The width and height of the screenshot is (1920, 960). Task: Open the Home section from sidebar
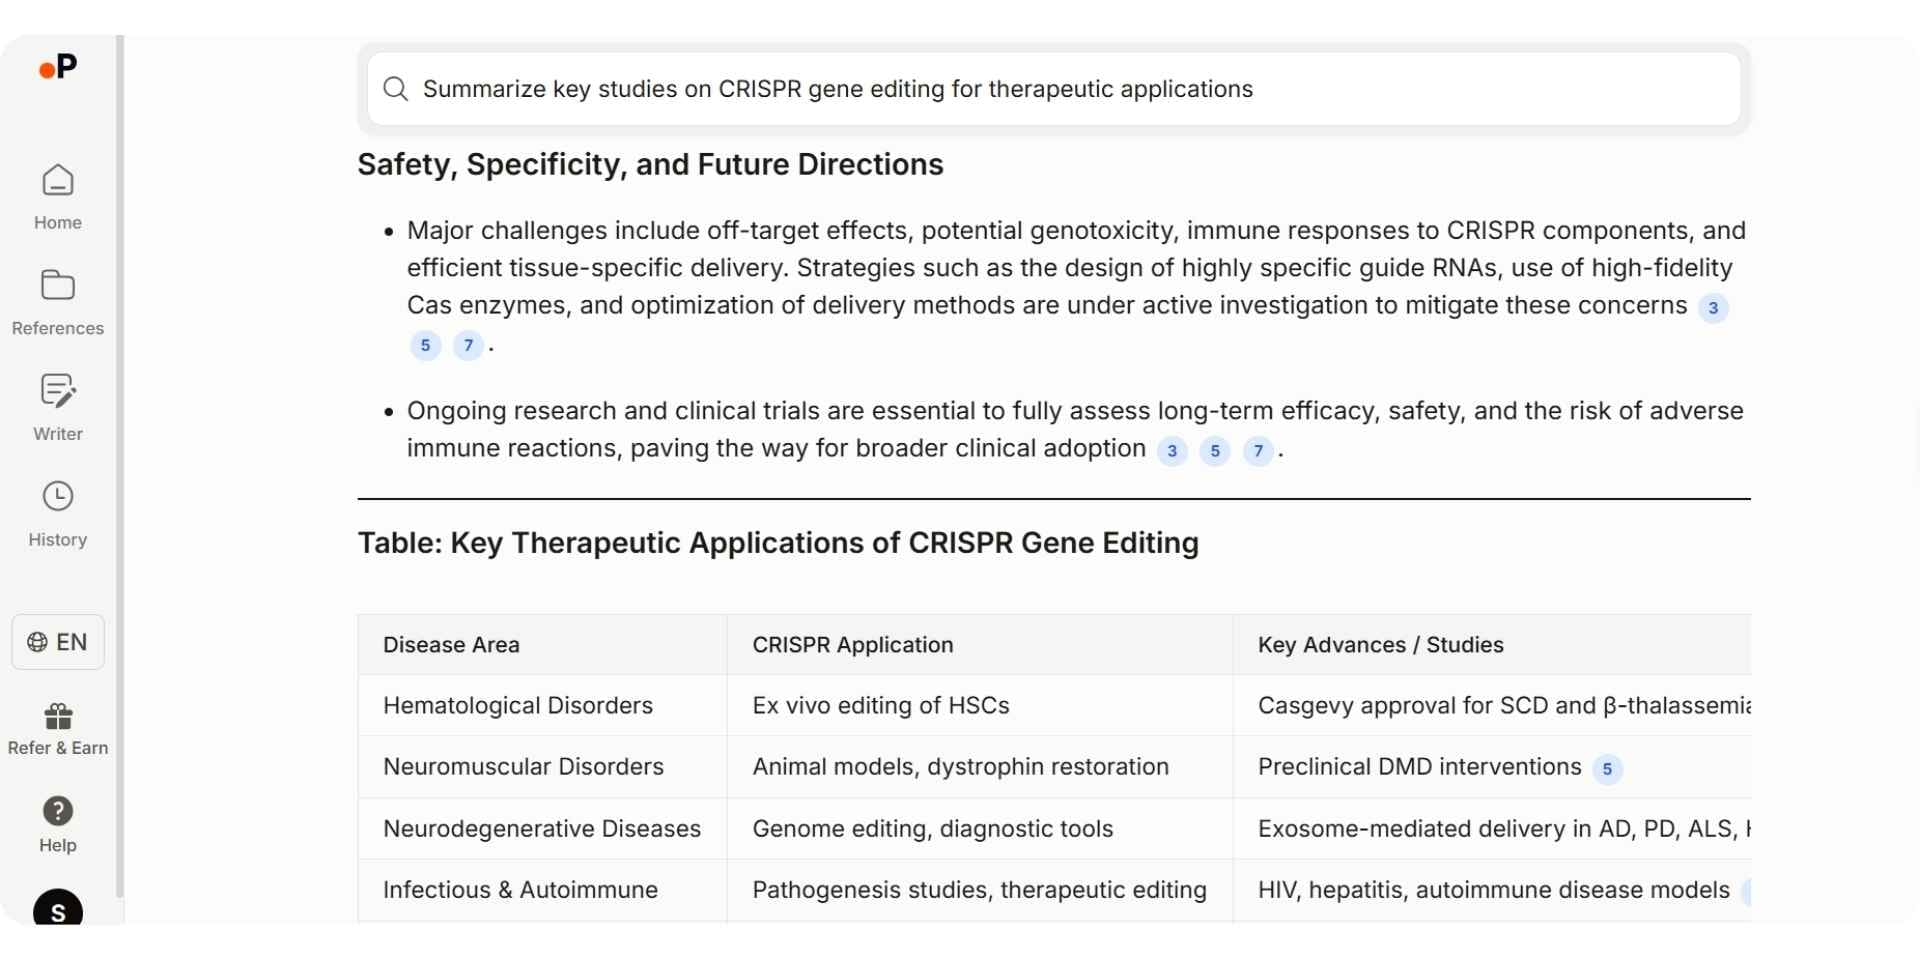click(x=57, y=195)
